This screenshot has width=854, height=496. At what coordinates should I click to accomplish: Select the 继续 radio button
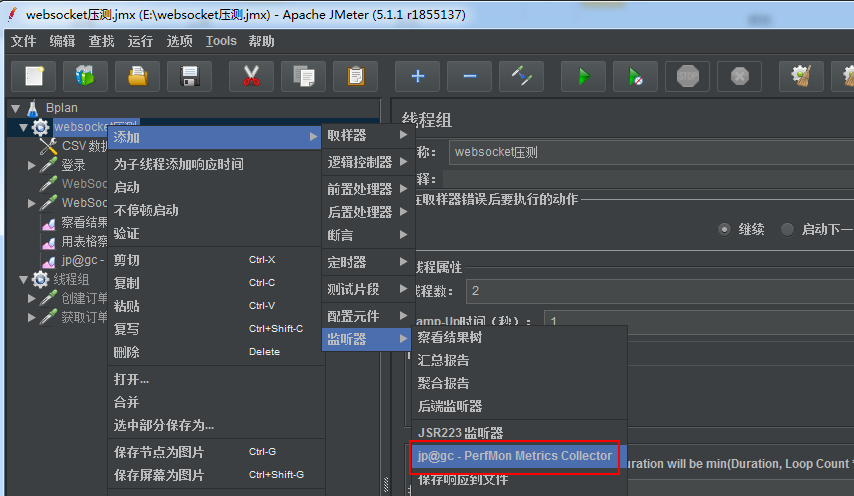724,230
